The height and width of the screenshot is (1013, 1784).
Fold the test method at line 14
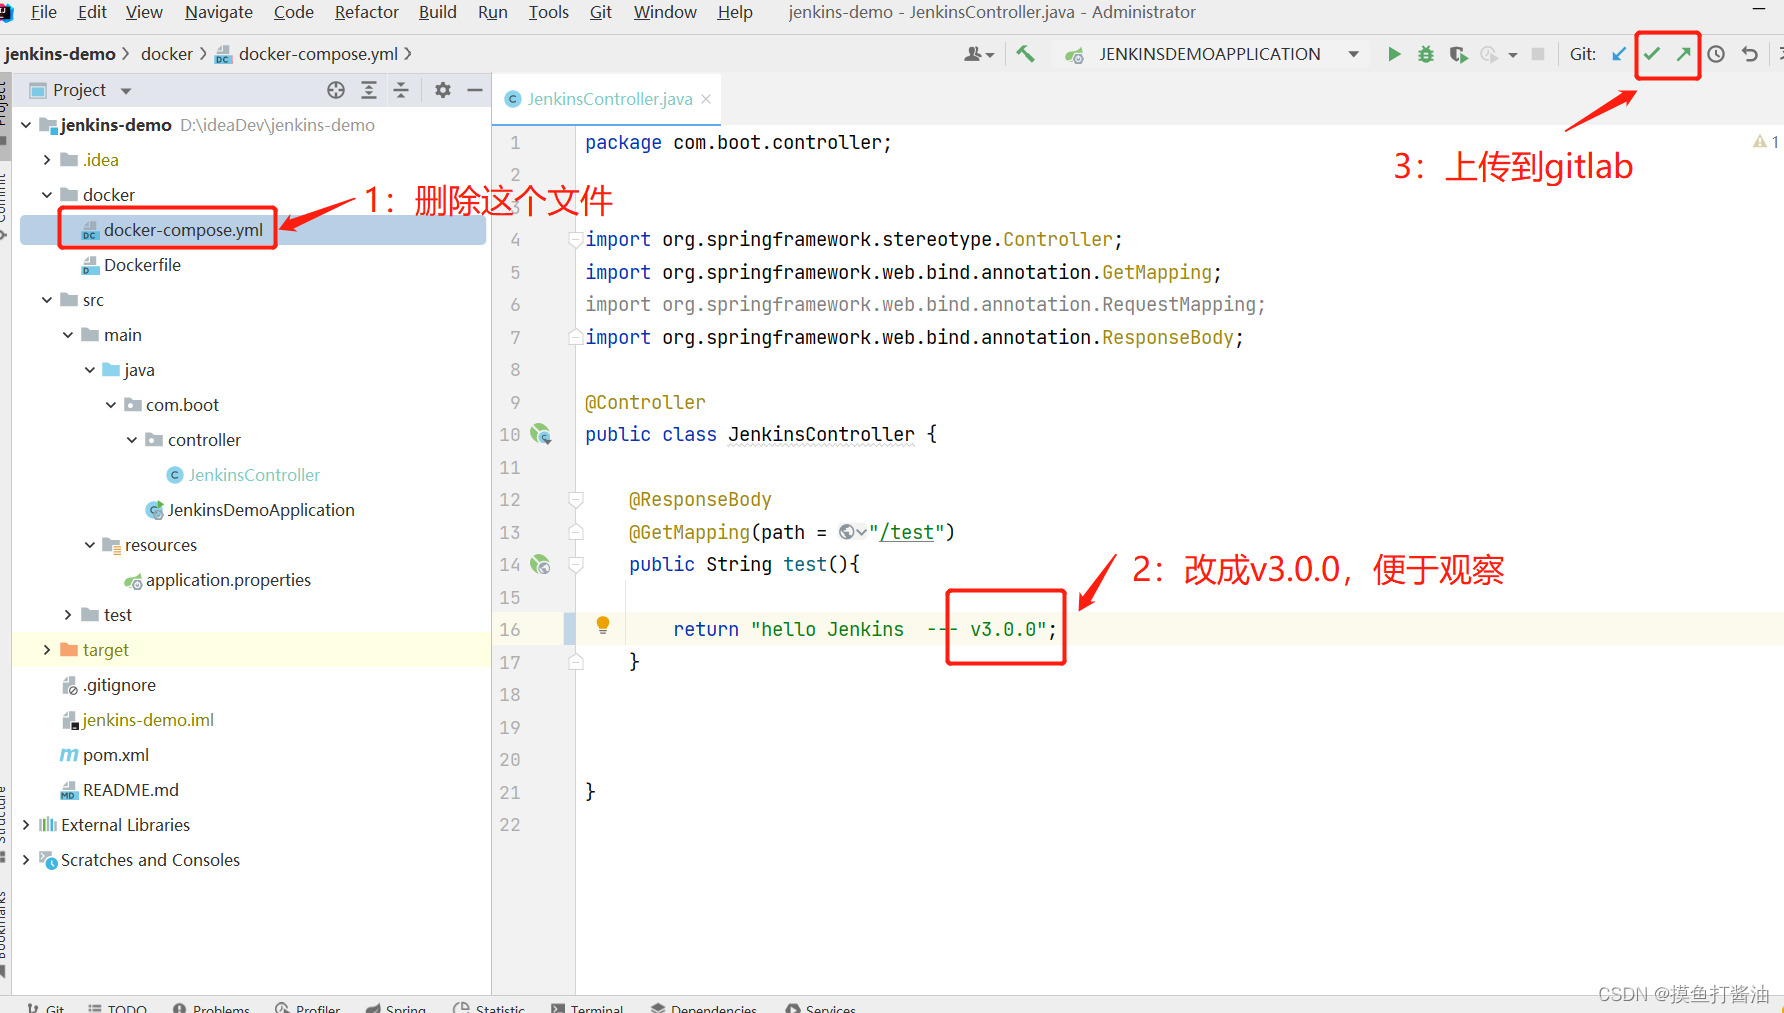click(x=576, y=564)
